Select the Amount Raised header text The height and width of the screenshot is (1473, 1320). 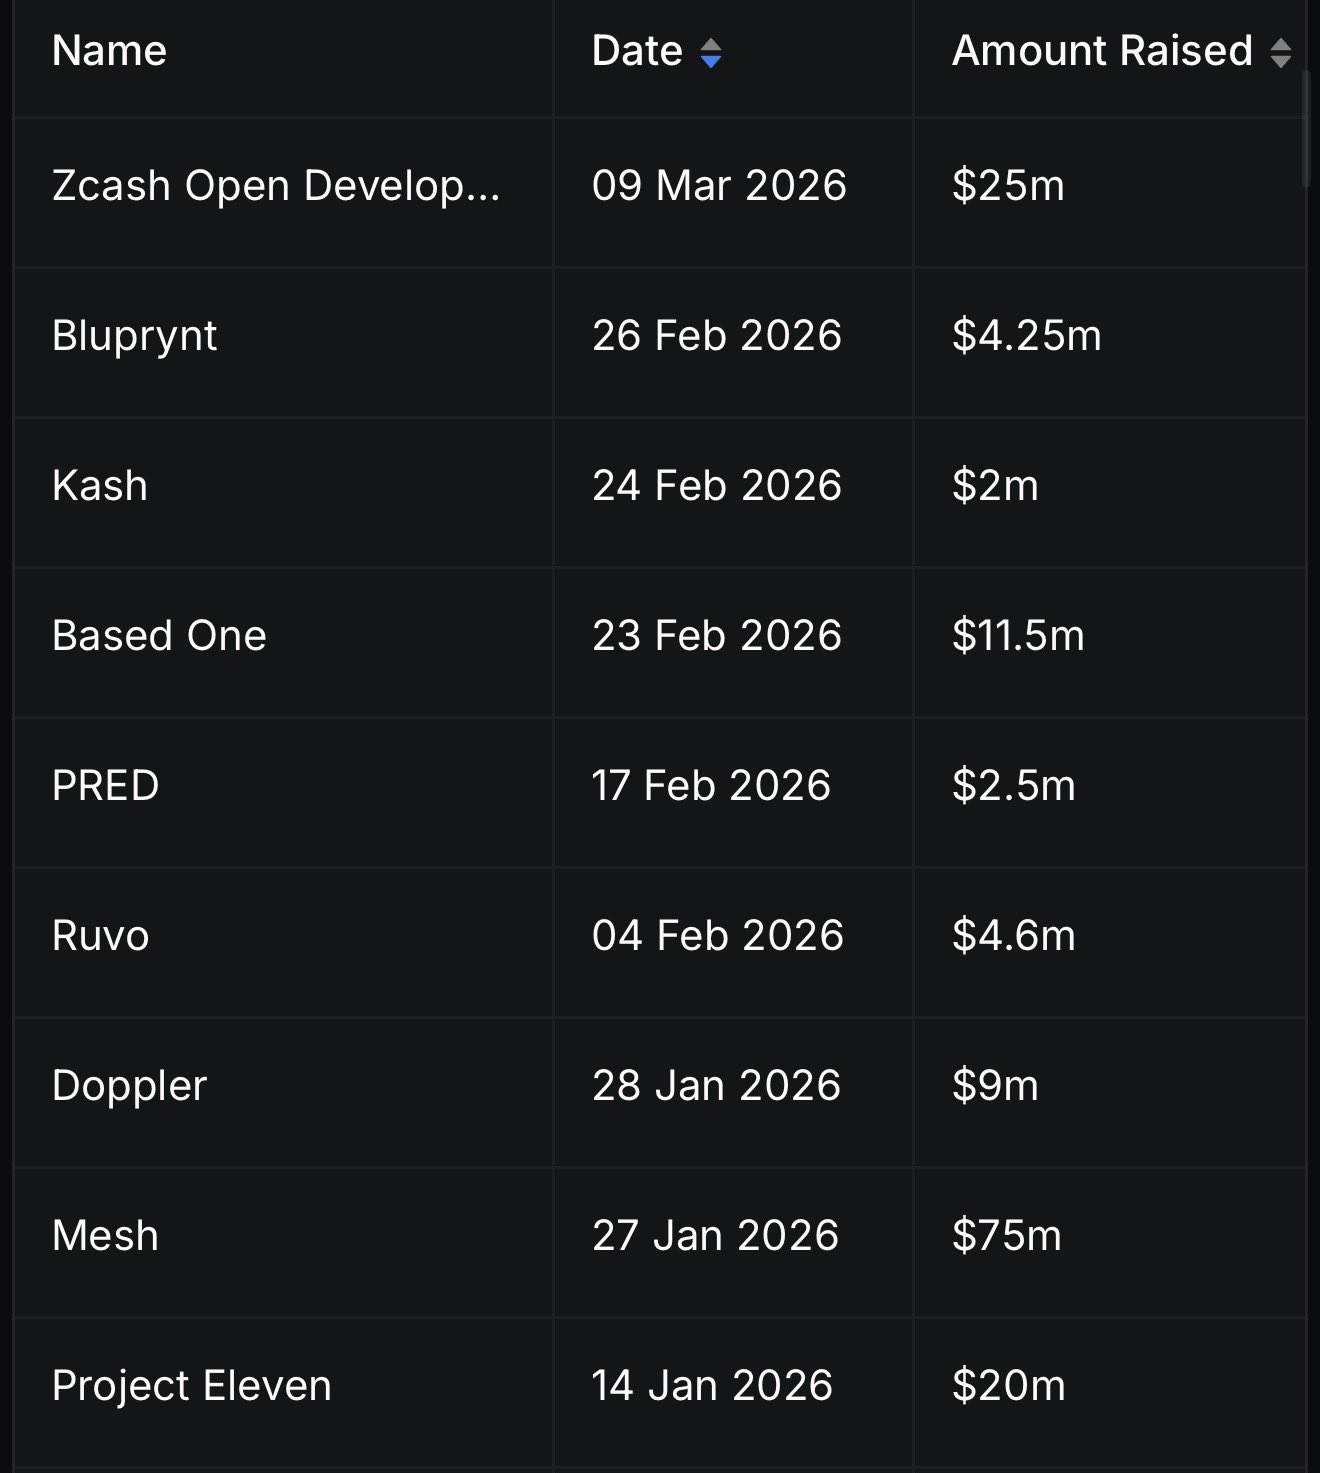tap(1102, 51)
